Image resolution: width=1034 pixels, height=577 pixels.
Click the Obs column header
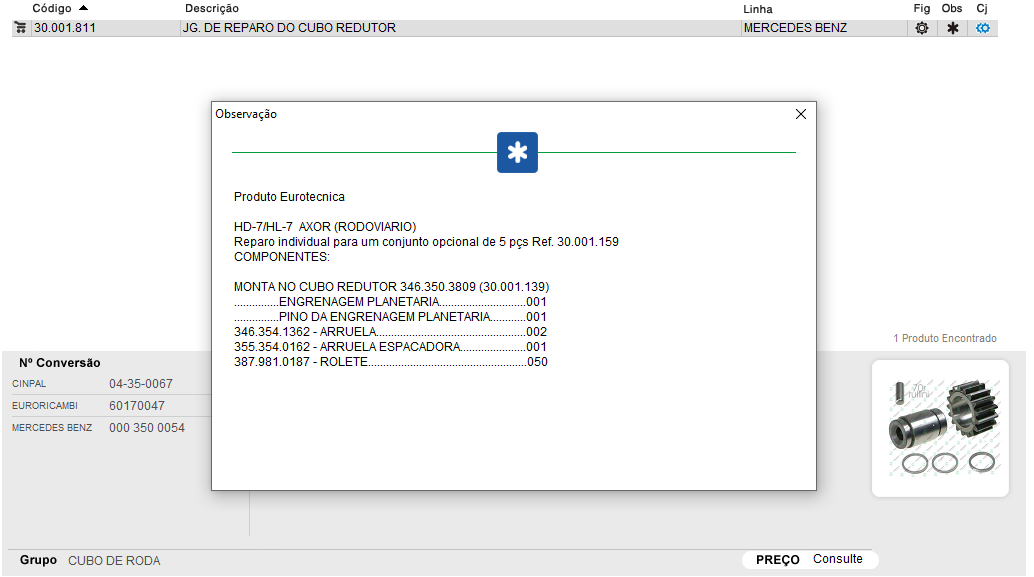coord(952,8)
